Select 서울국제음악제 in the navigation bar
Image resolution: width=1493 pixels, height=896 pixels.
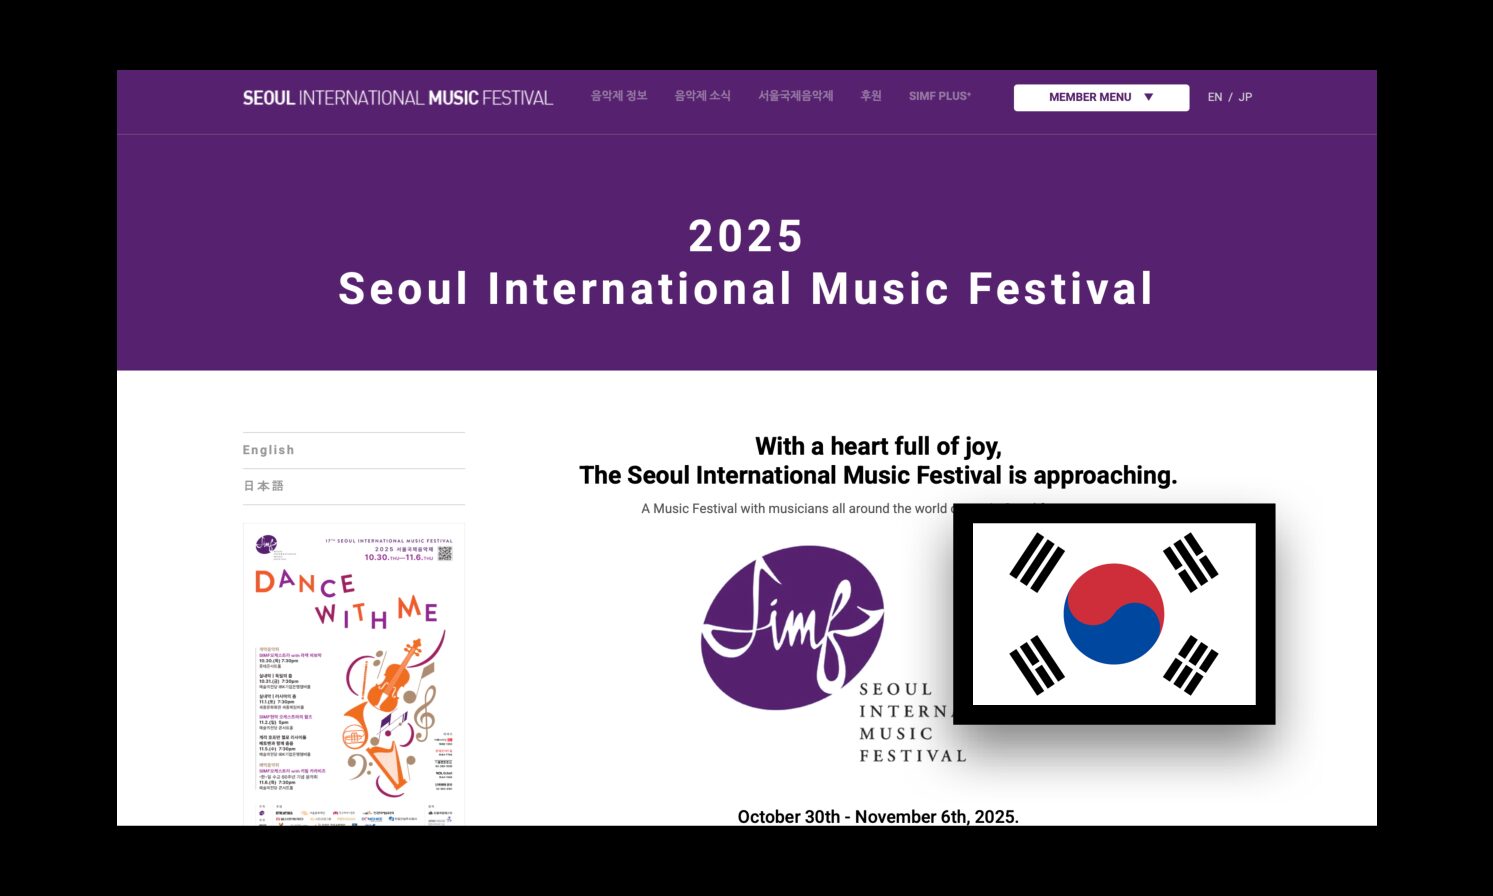coord(795,96)
